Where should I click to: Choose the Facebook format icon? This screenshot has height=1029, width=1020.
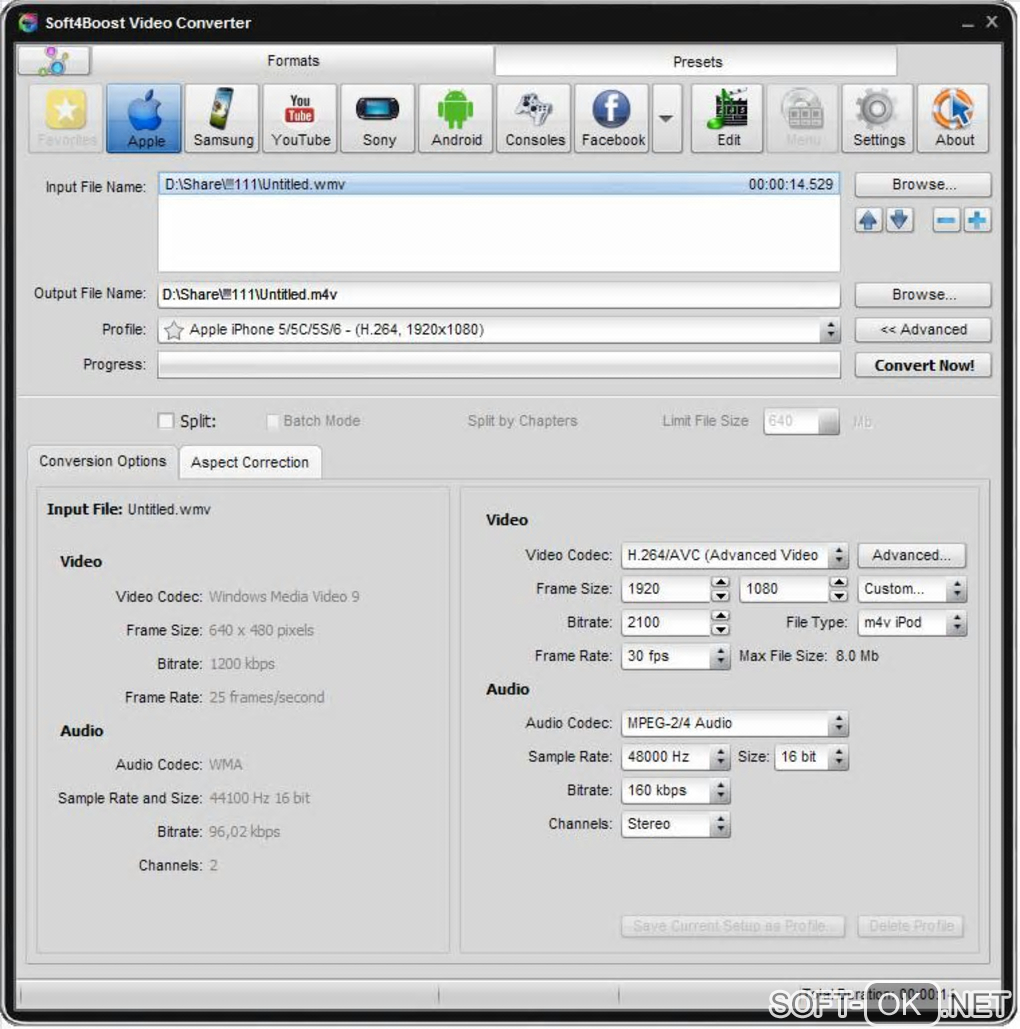point(612,119)
